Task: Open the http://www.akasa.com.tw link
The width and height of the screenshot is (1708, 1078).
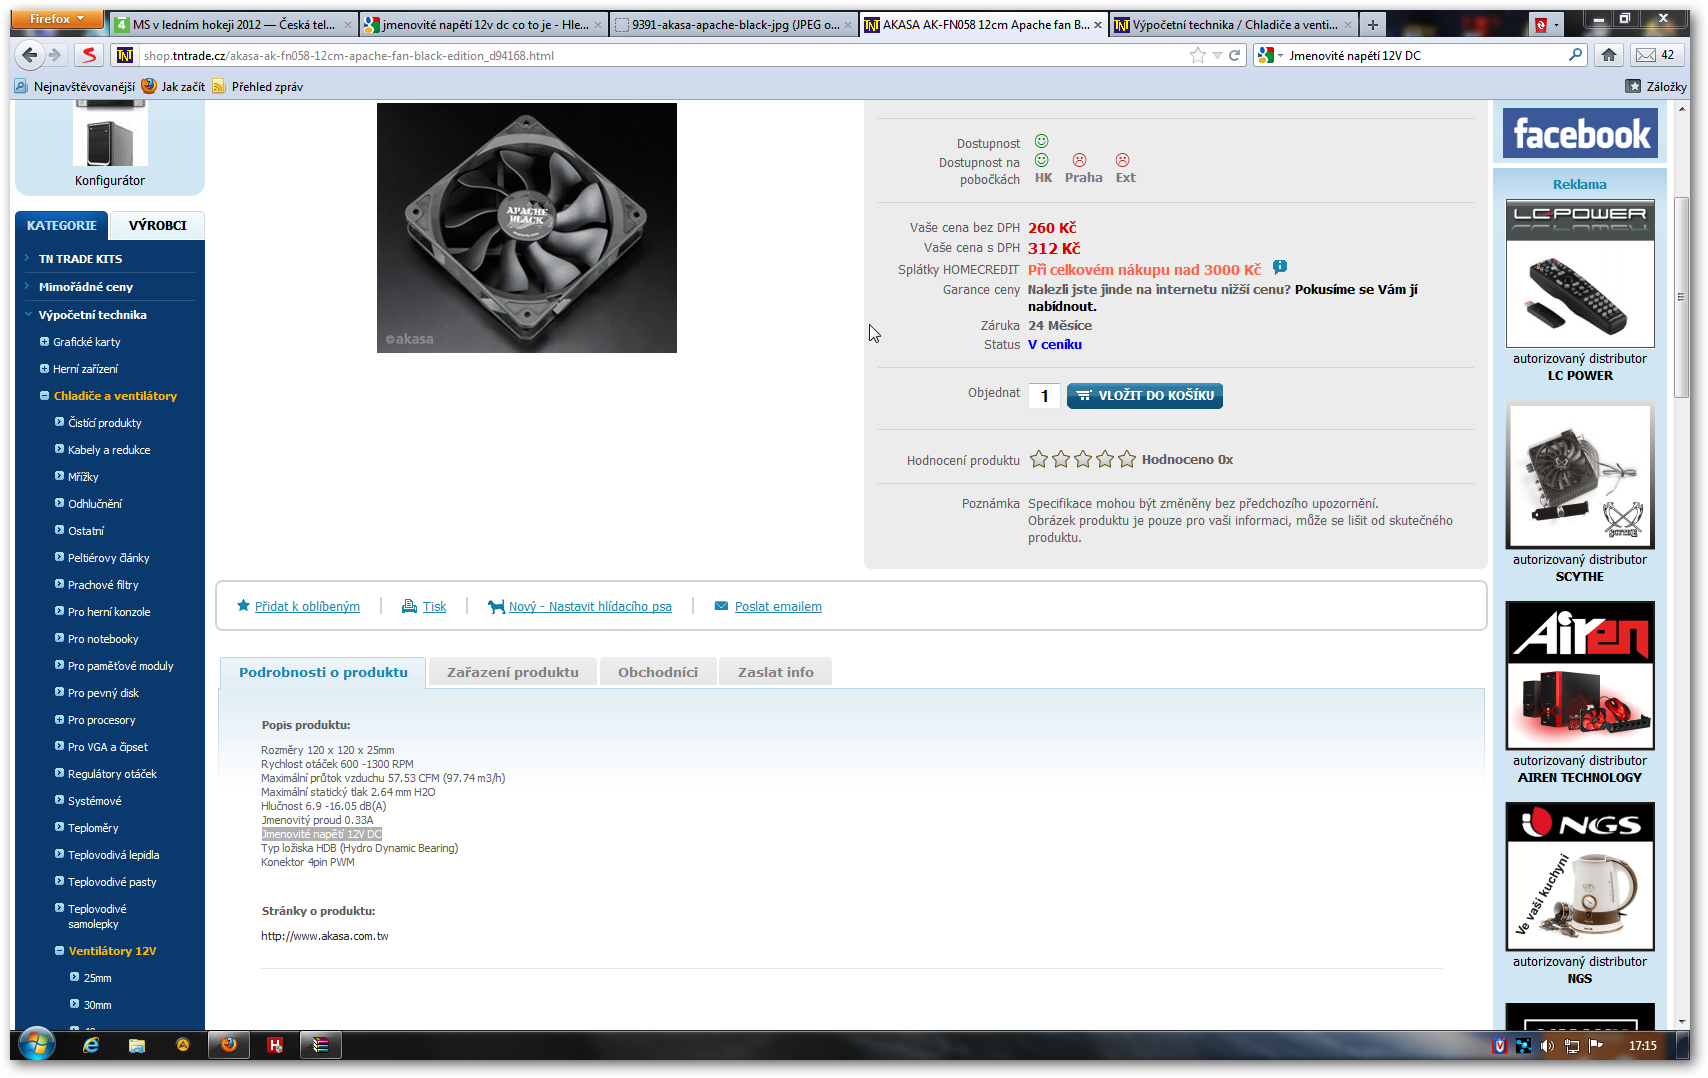Action: click(x=325, y=936)
